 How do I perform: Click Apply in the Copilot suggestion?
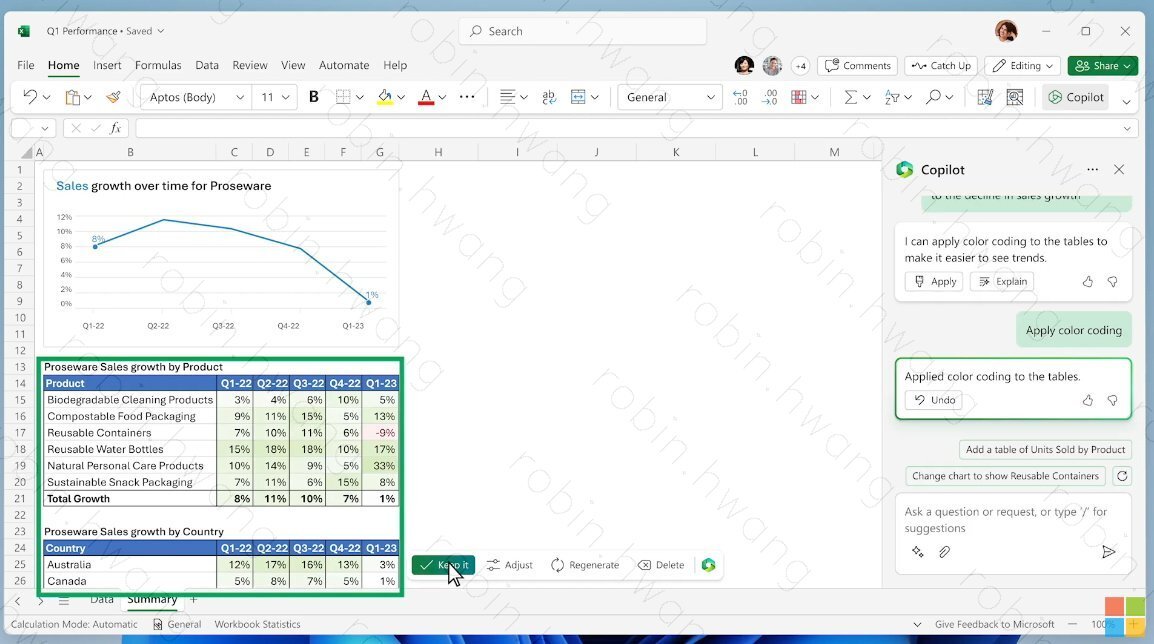[934, 281]
